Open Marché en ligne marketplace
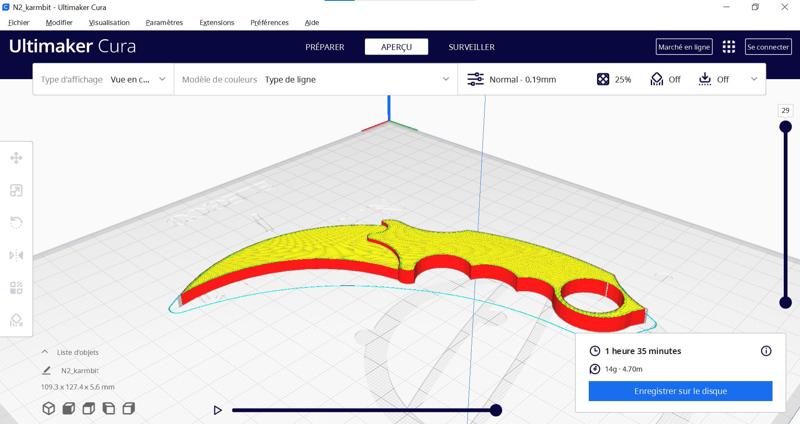 684,47
